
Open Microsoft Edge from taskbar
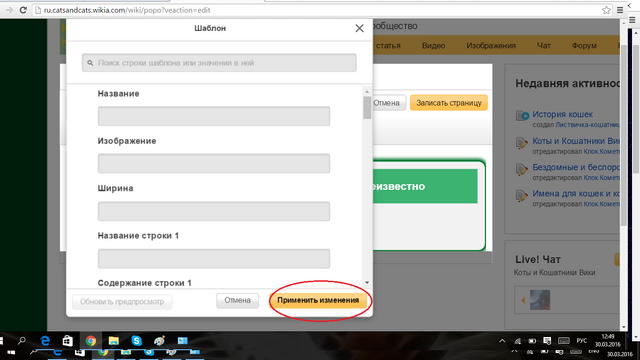[x=45, y=340]
